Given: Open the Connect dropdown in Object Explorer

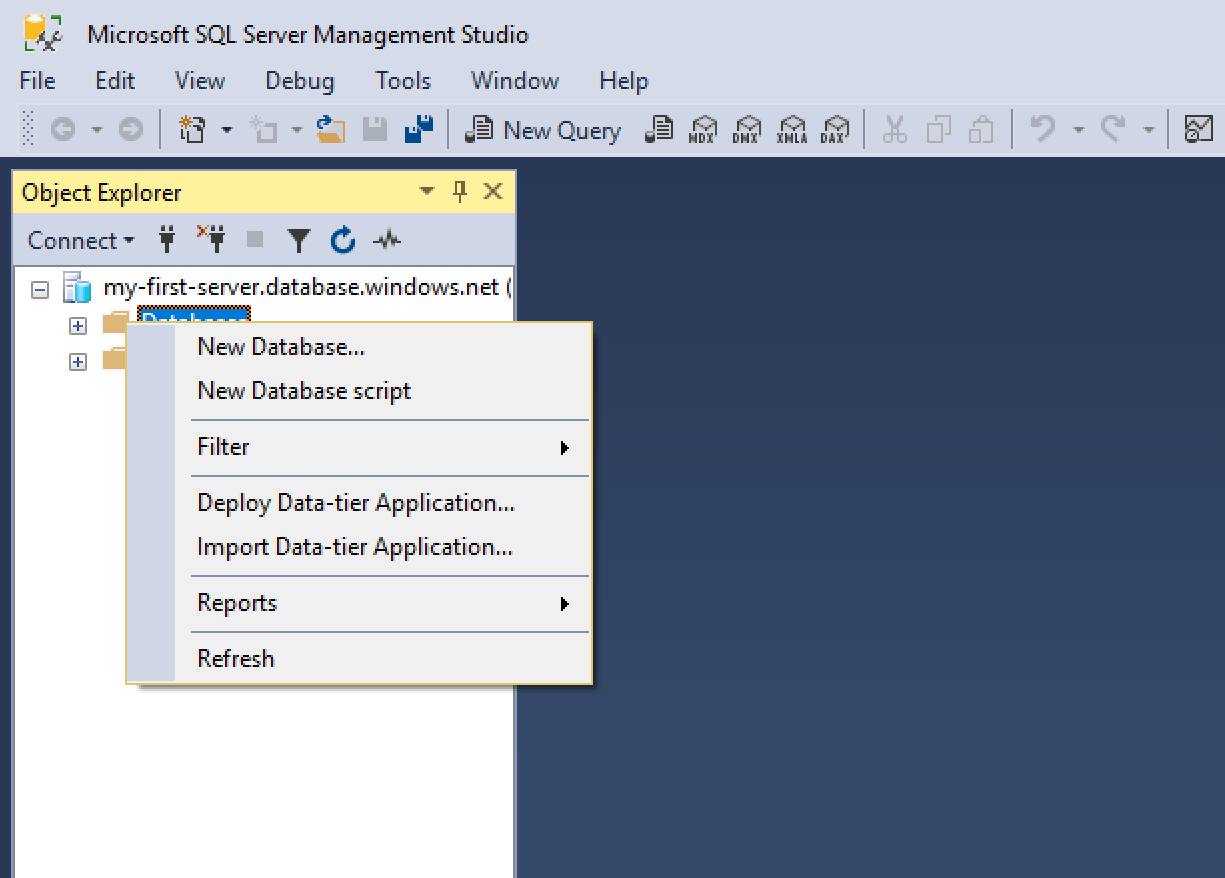Looking at the screenshot, I should 81,240.
